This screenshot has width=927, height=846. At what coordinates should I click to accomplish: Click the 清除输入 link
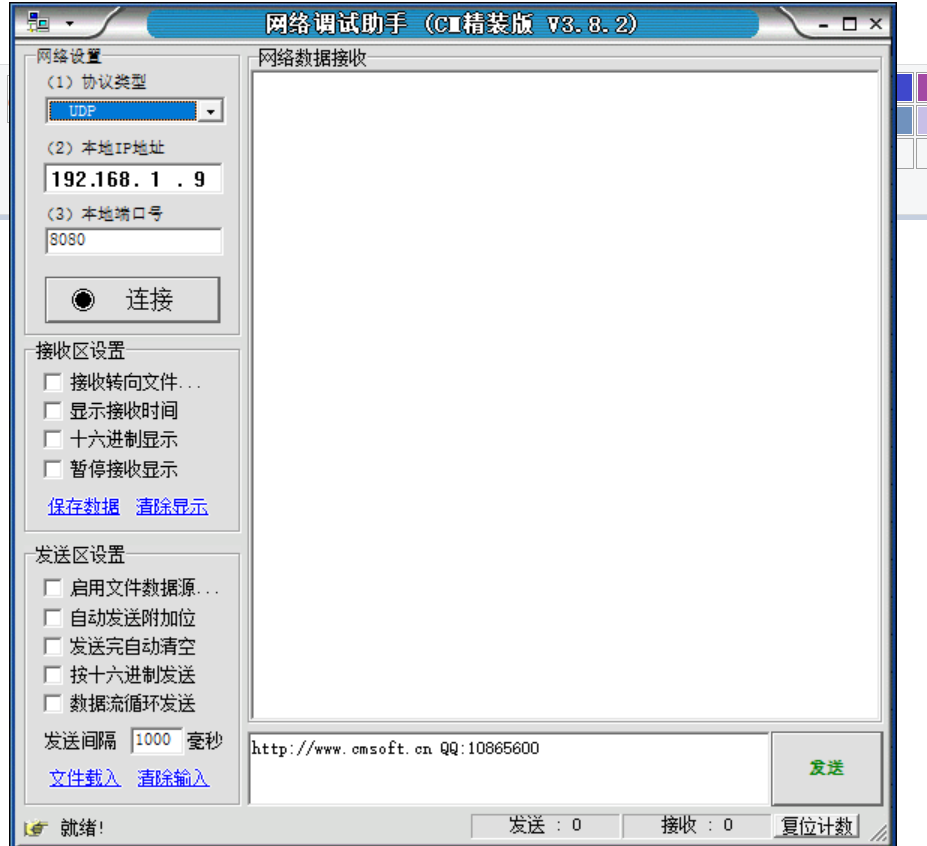[173, 778]
